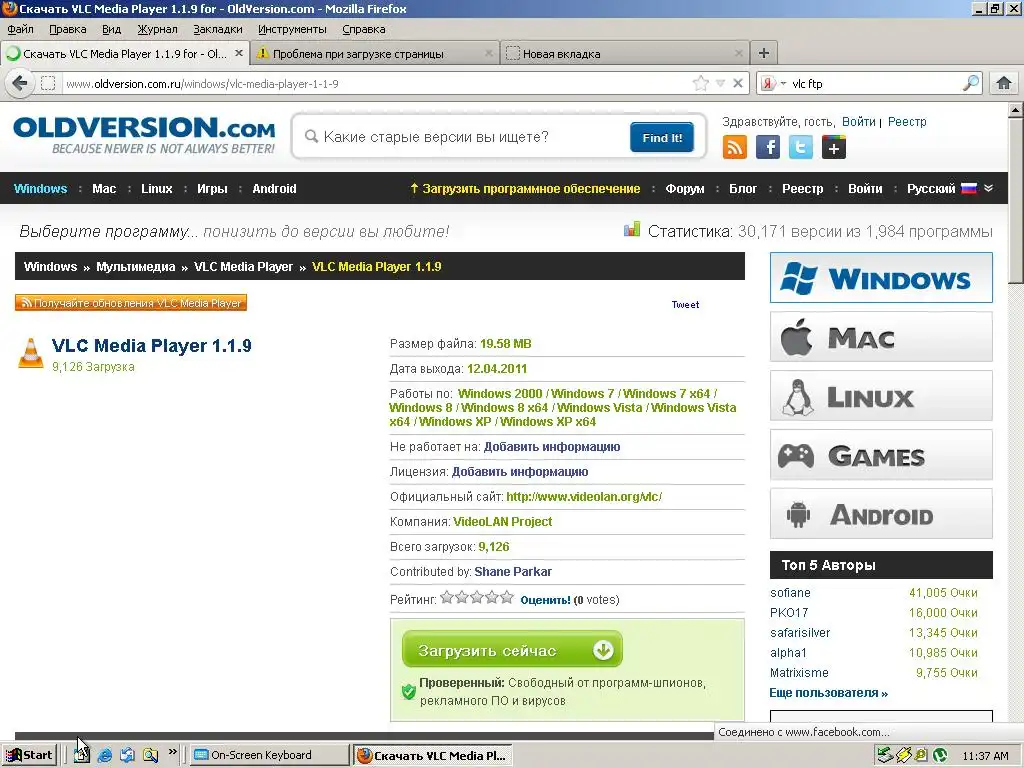Open Internet Explorer from quick launch
1024x768 pixels.
click(104, 755)
